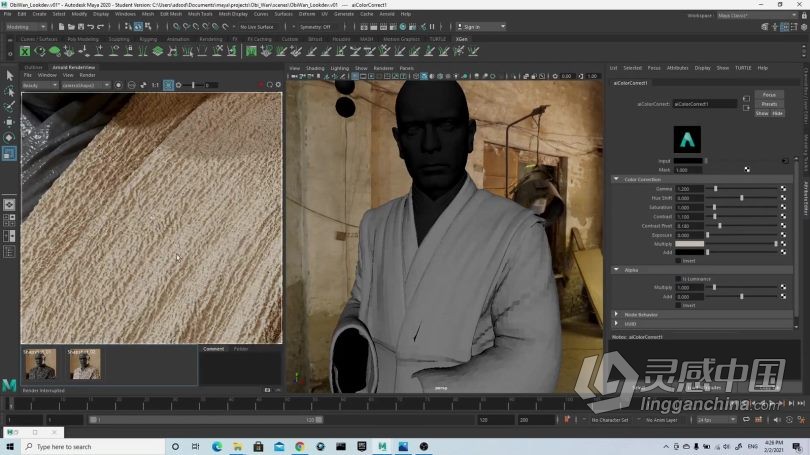Open the Render menu in Arnold RenderView
810x455 pixels.
pos(87,75)
